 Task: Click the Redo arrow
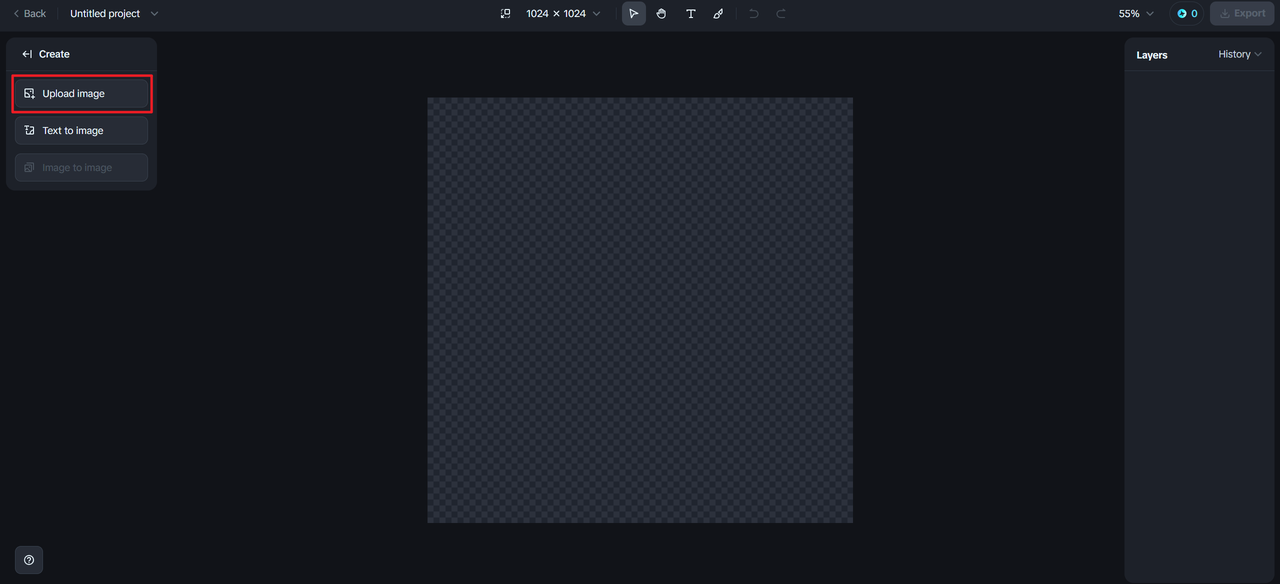[x=781, y=14]
